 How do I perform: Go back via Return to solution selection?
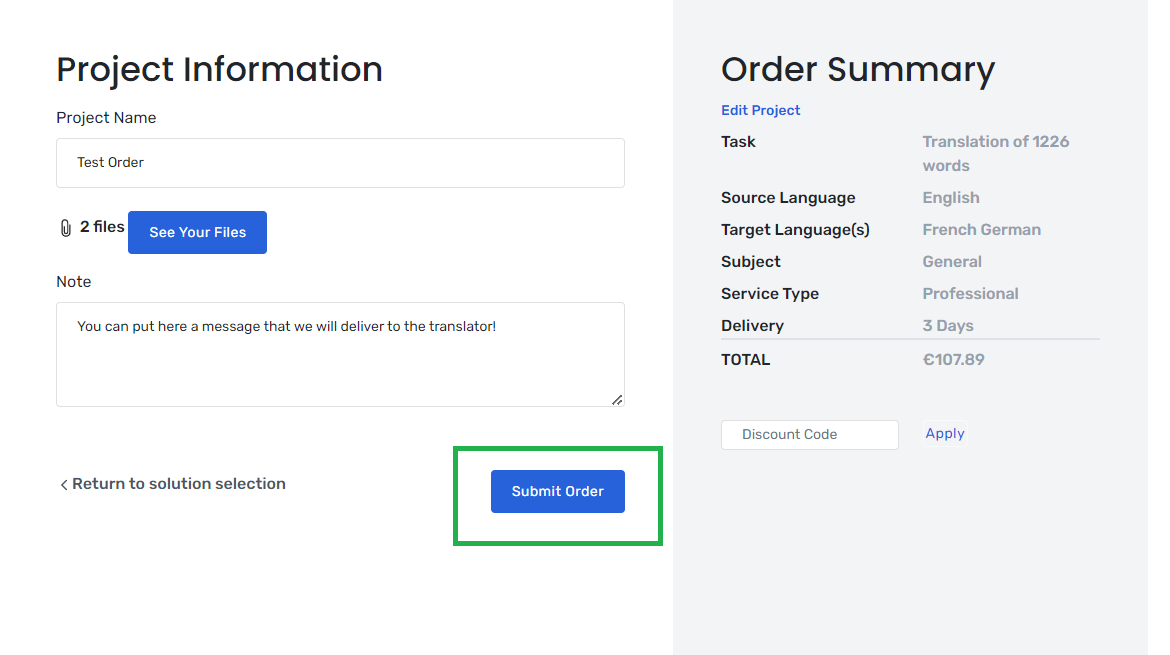[178, 483]
